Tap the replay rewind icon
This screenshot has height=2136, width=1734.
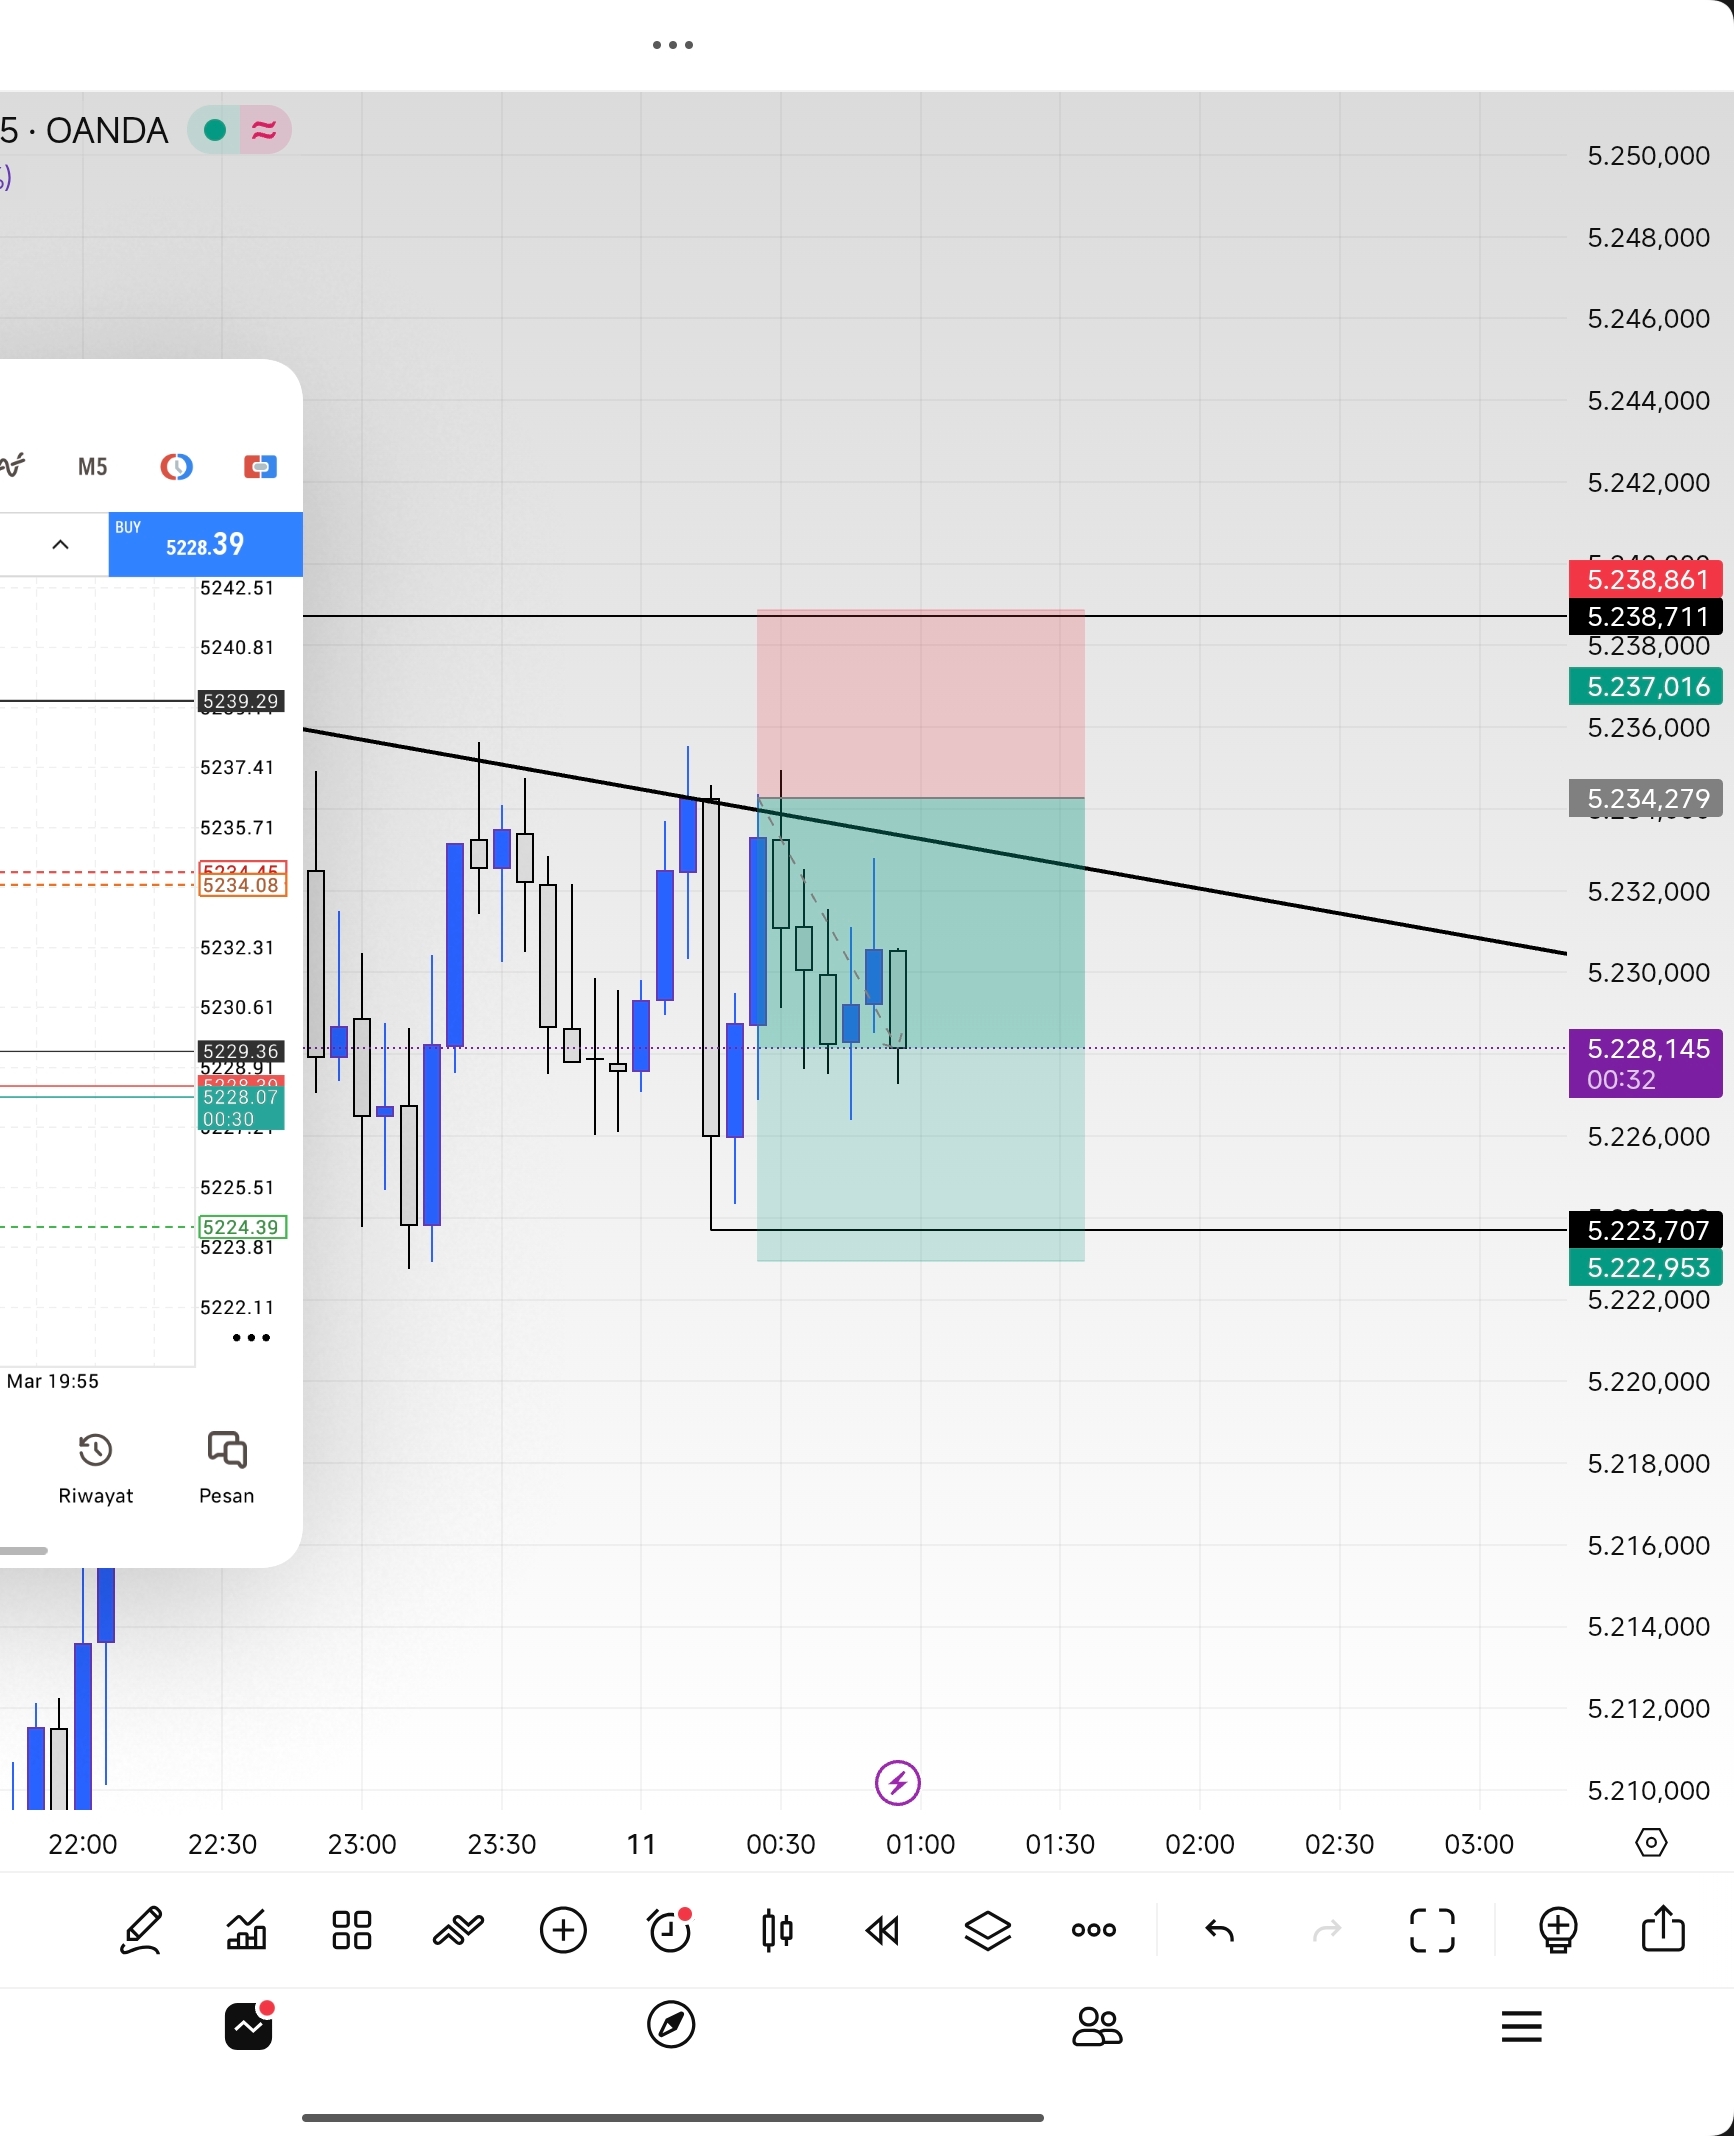[883, 1930]
